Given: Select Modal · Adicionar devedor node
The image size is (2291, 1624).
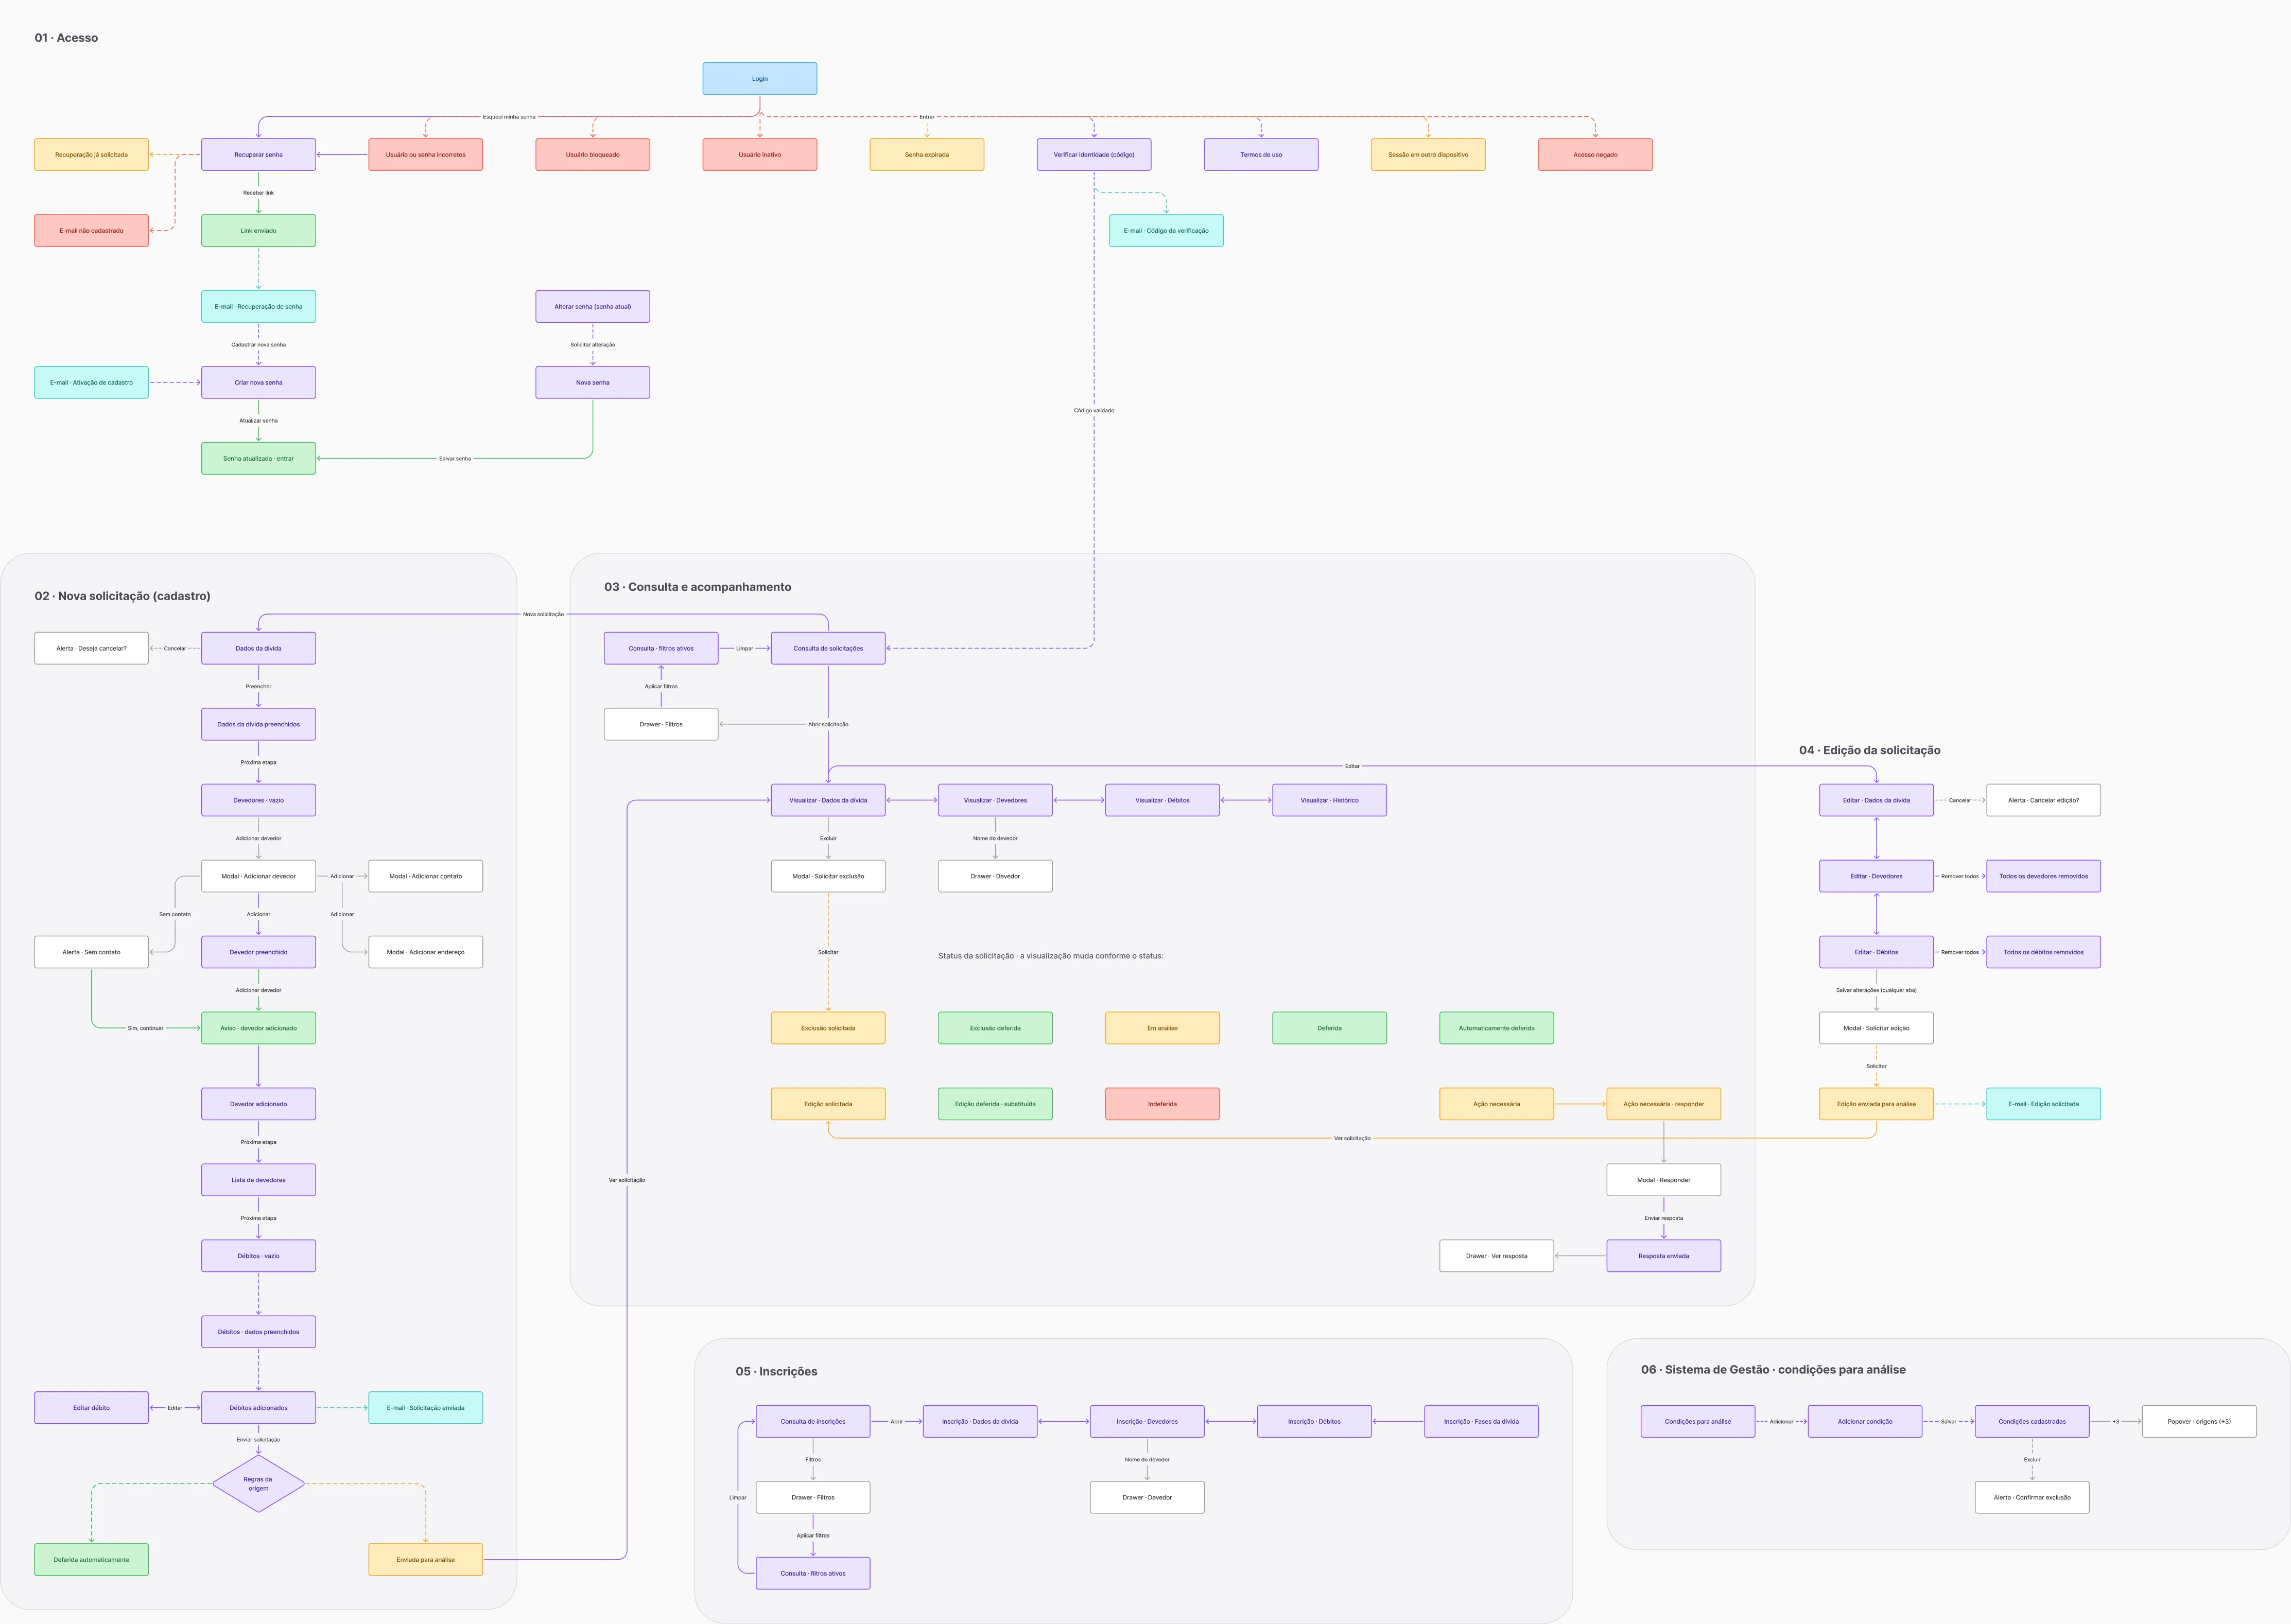Looking at the screenshot, I should click(x=258, y=877).
